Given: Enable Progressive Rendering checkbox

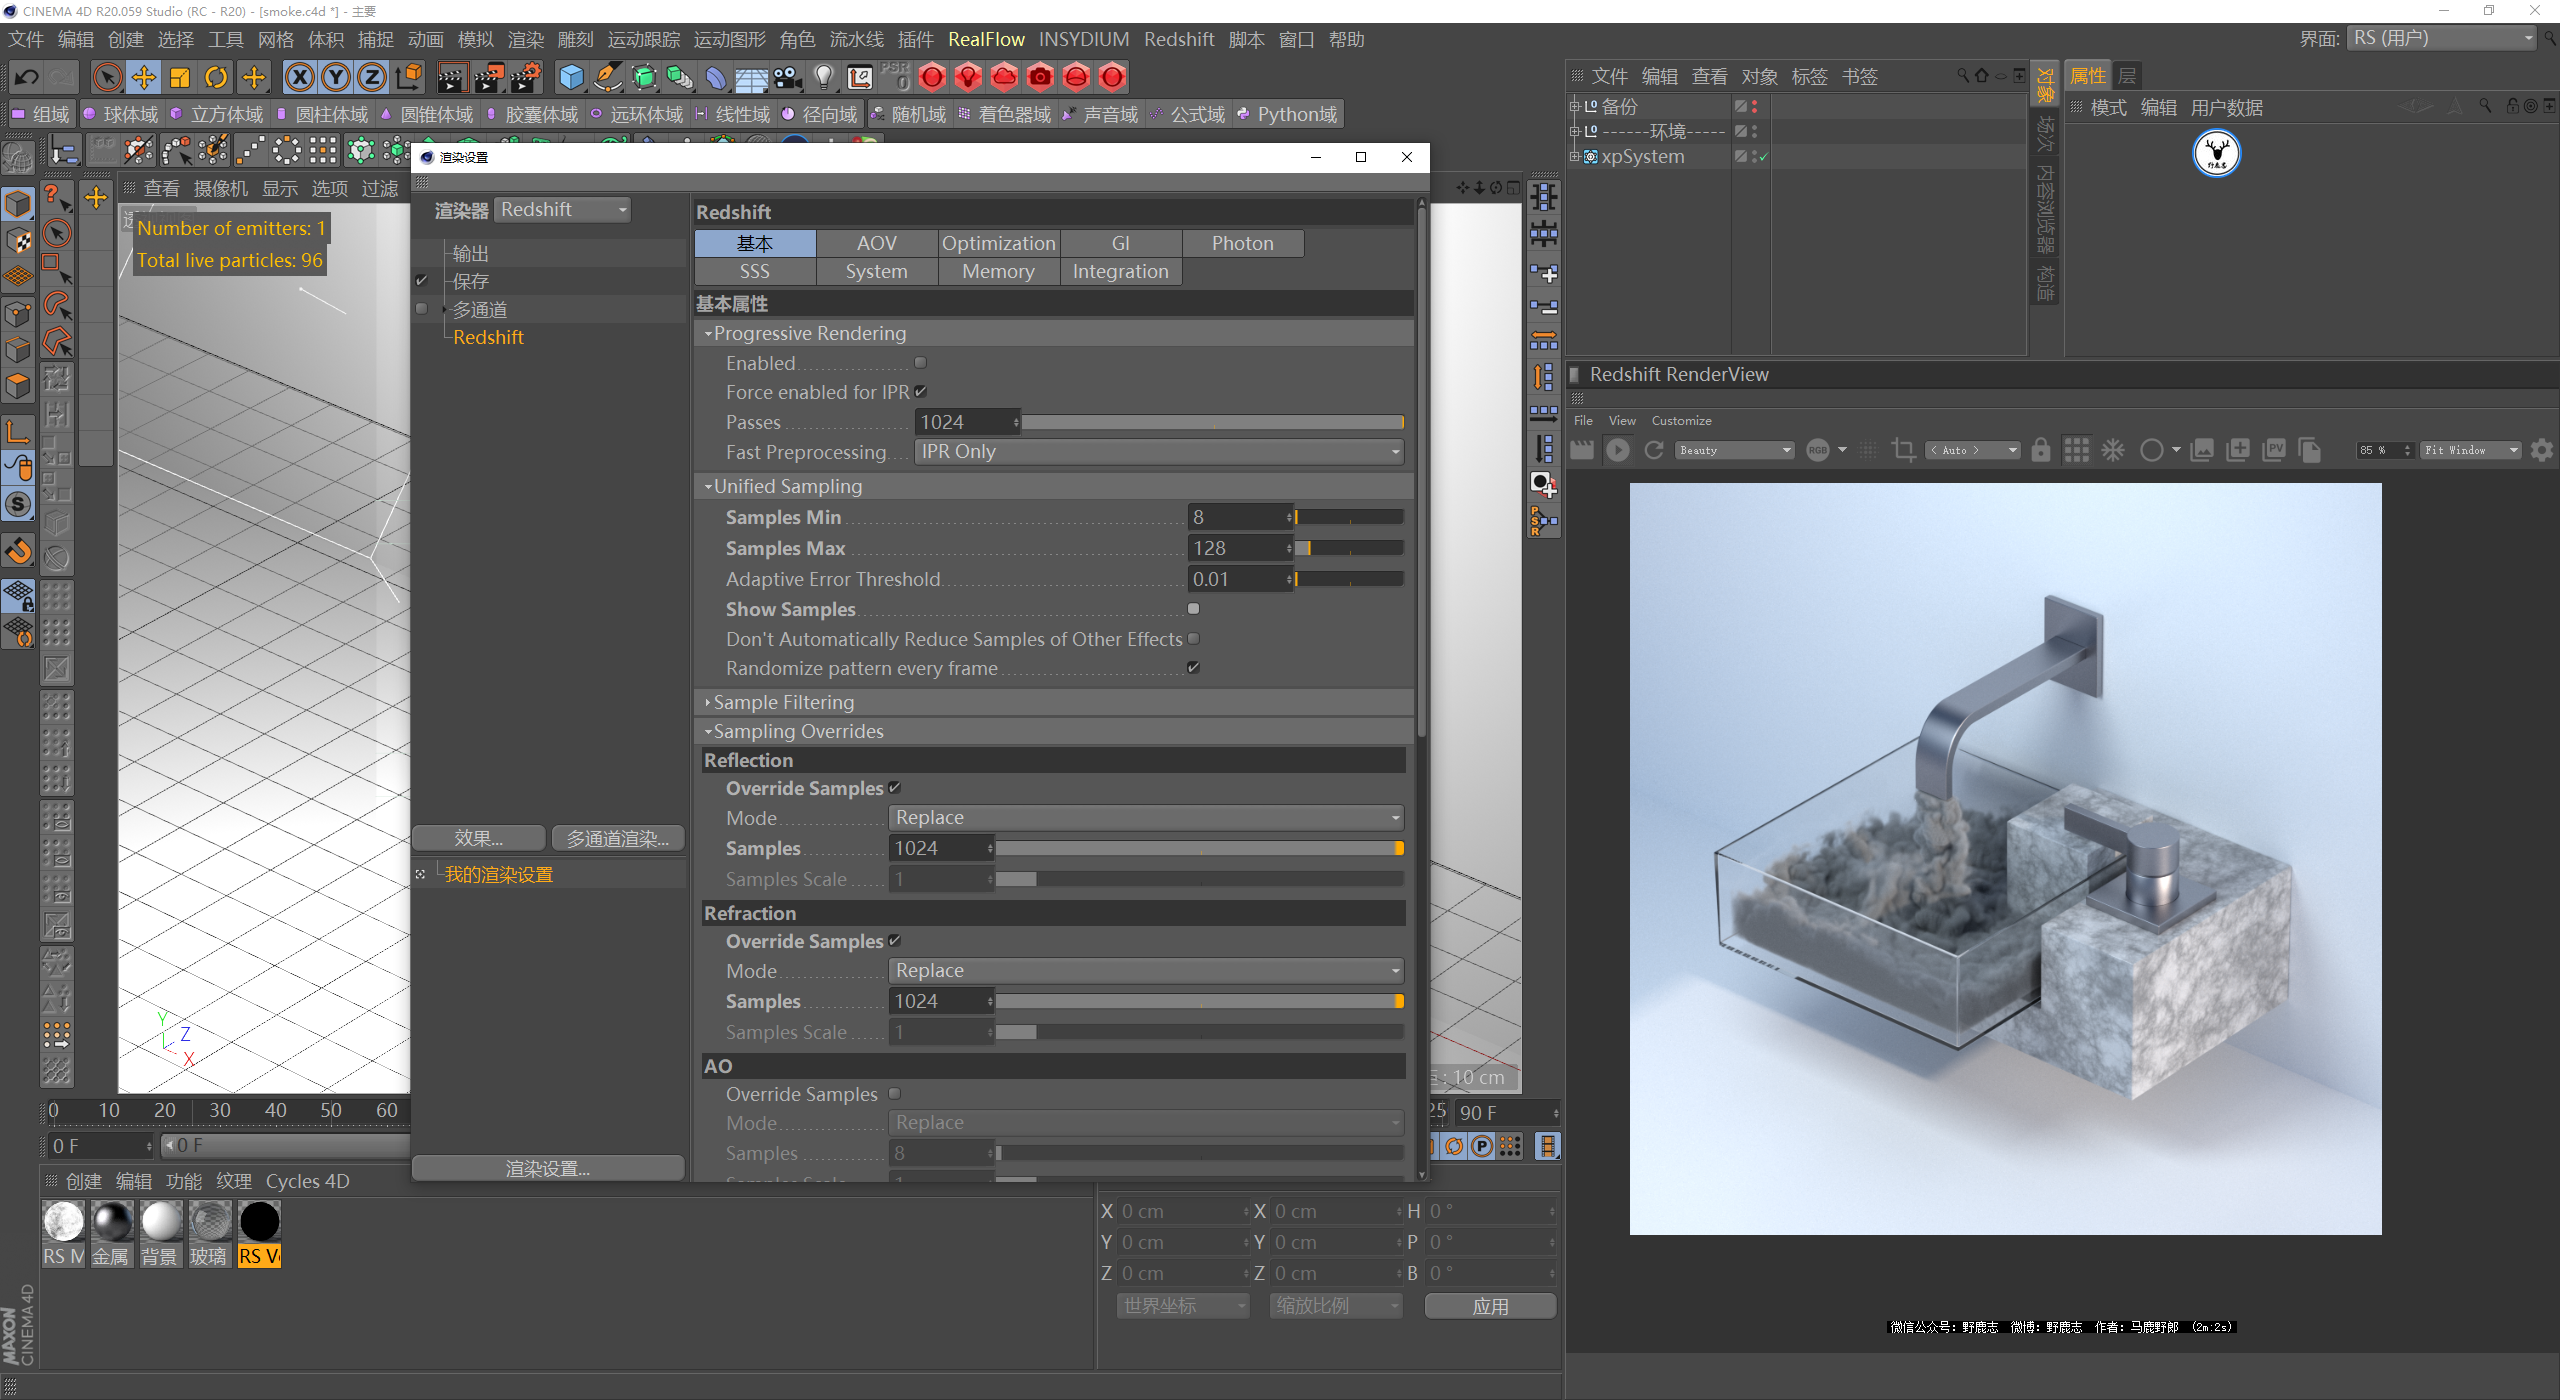Looking at the screenshot, I should click(x=920, y=363).
